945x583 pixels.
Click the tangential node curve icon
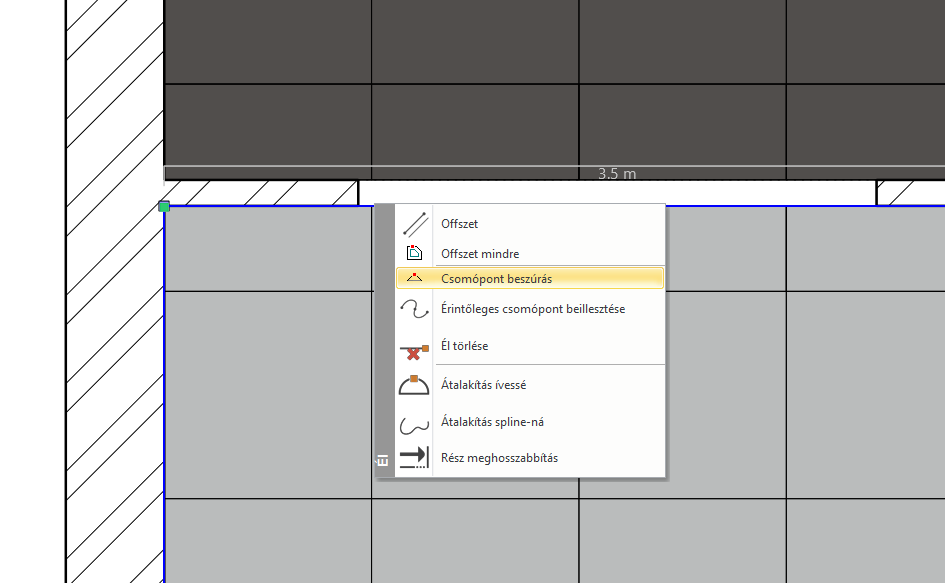pos(414,309)
